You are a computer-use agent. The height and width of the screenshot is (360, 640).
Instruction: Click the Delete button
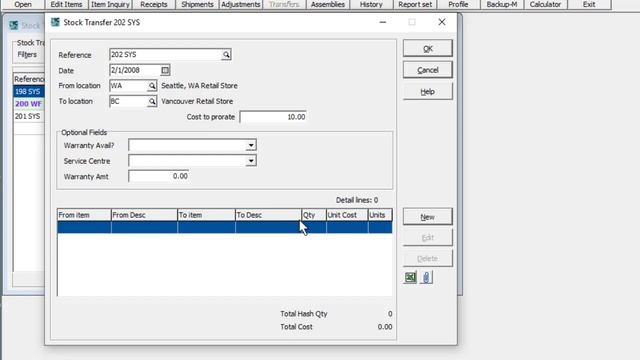pyautogui.click(x=427, y=259)
